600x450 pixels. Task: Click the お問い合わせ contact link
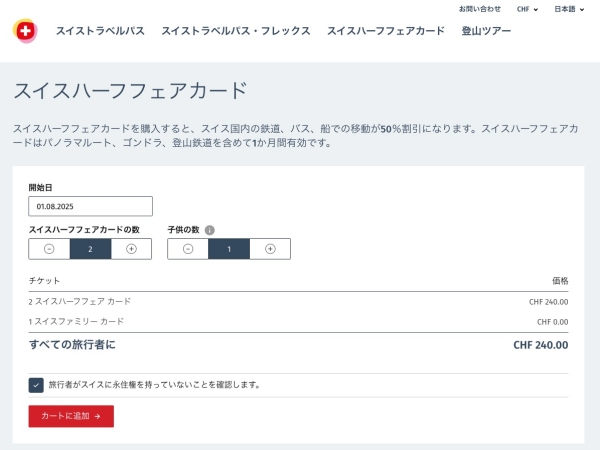click(480, 9)
